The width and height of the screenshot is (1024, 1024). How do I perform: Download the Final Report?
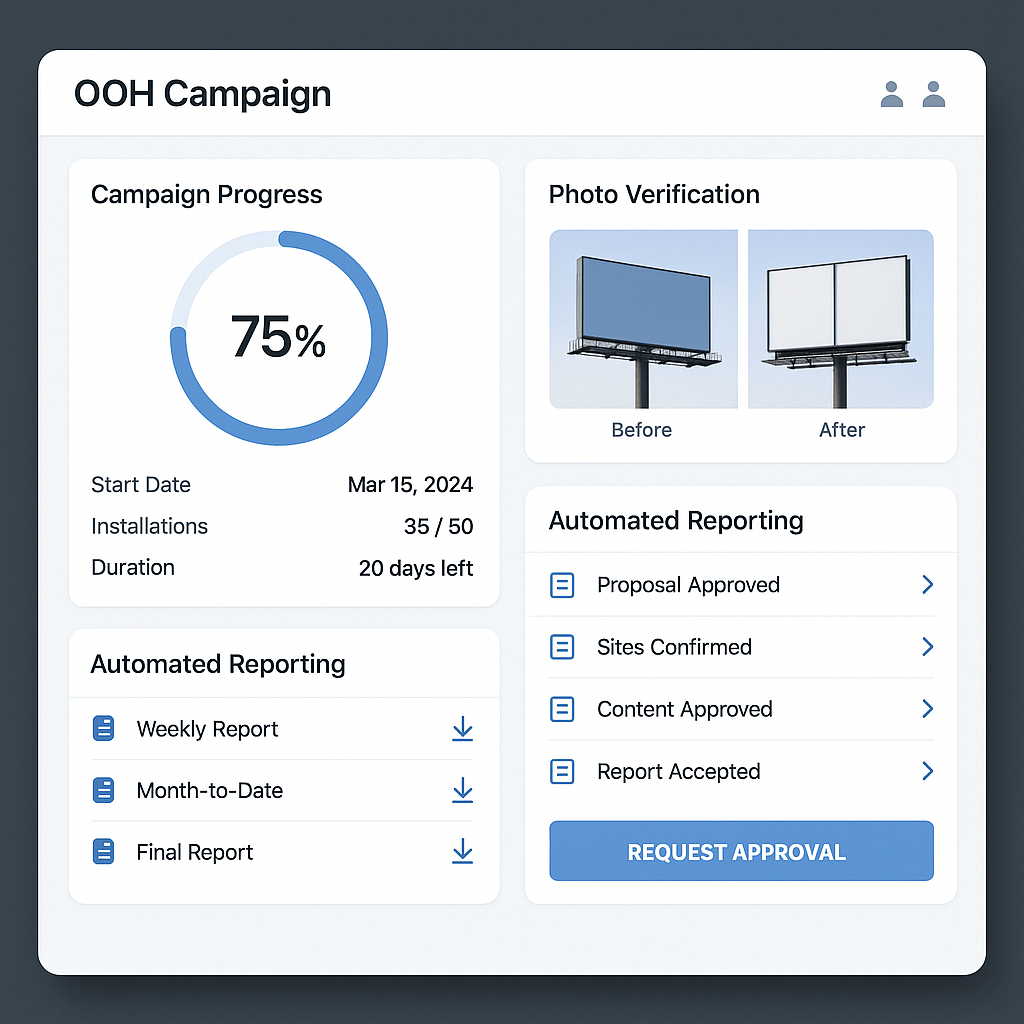click(x=462, y=852)
